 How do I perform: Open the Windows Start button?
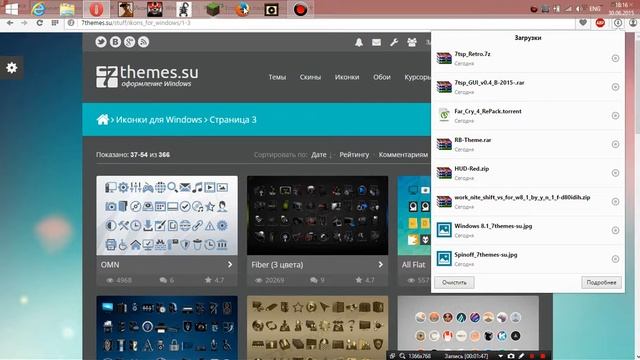[11, 9]
